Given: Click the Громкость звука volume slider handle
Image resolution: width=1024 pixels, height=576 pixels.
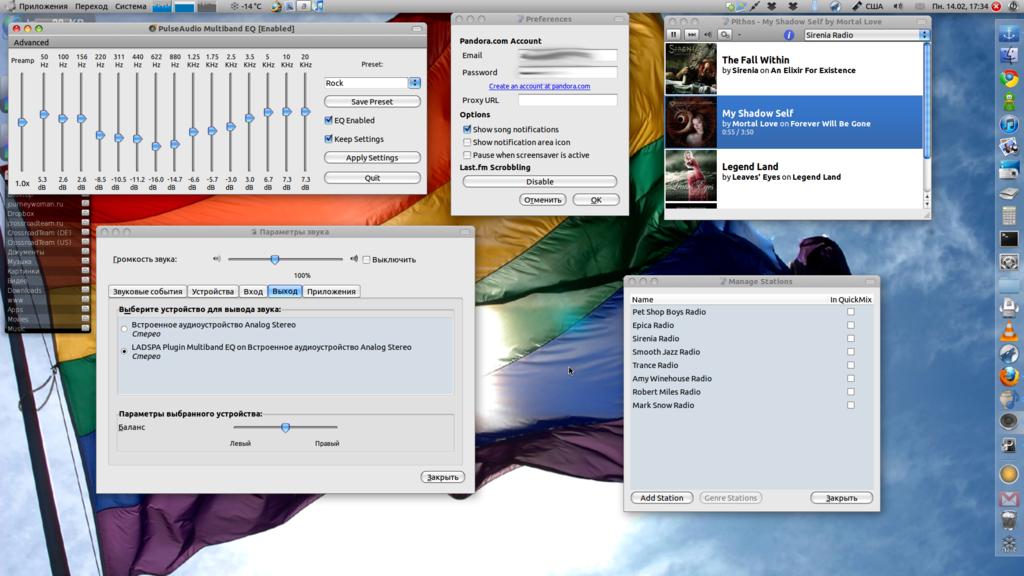Looking at the screenshot, I should pos(275,259).
